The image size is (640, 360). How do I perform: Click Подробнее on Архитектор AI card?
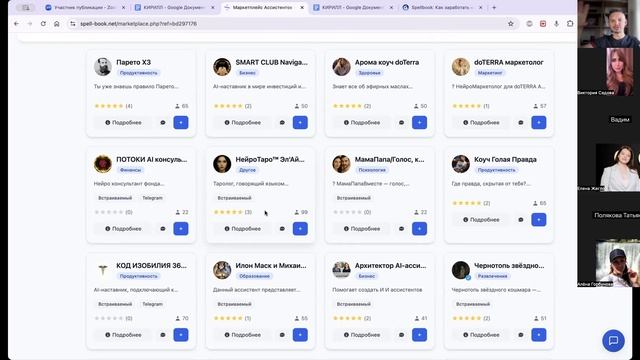point(362,335)
